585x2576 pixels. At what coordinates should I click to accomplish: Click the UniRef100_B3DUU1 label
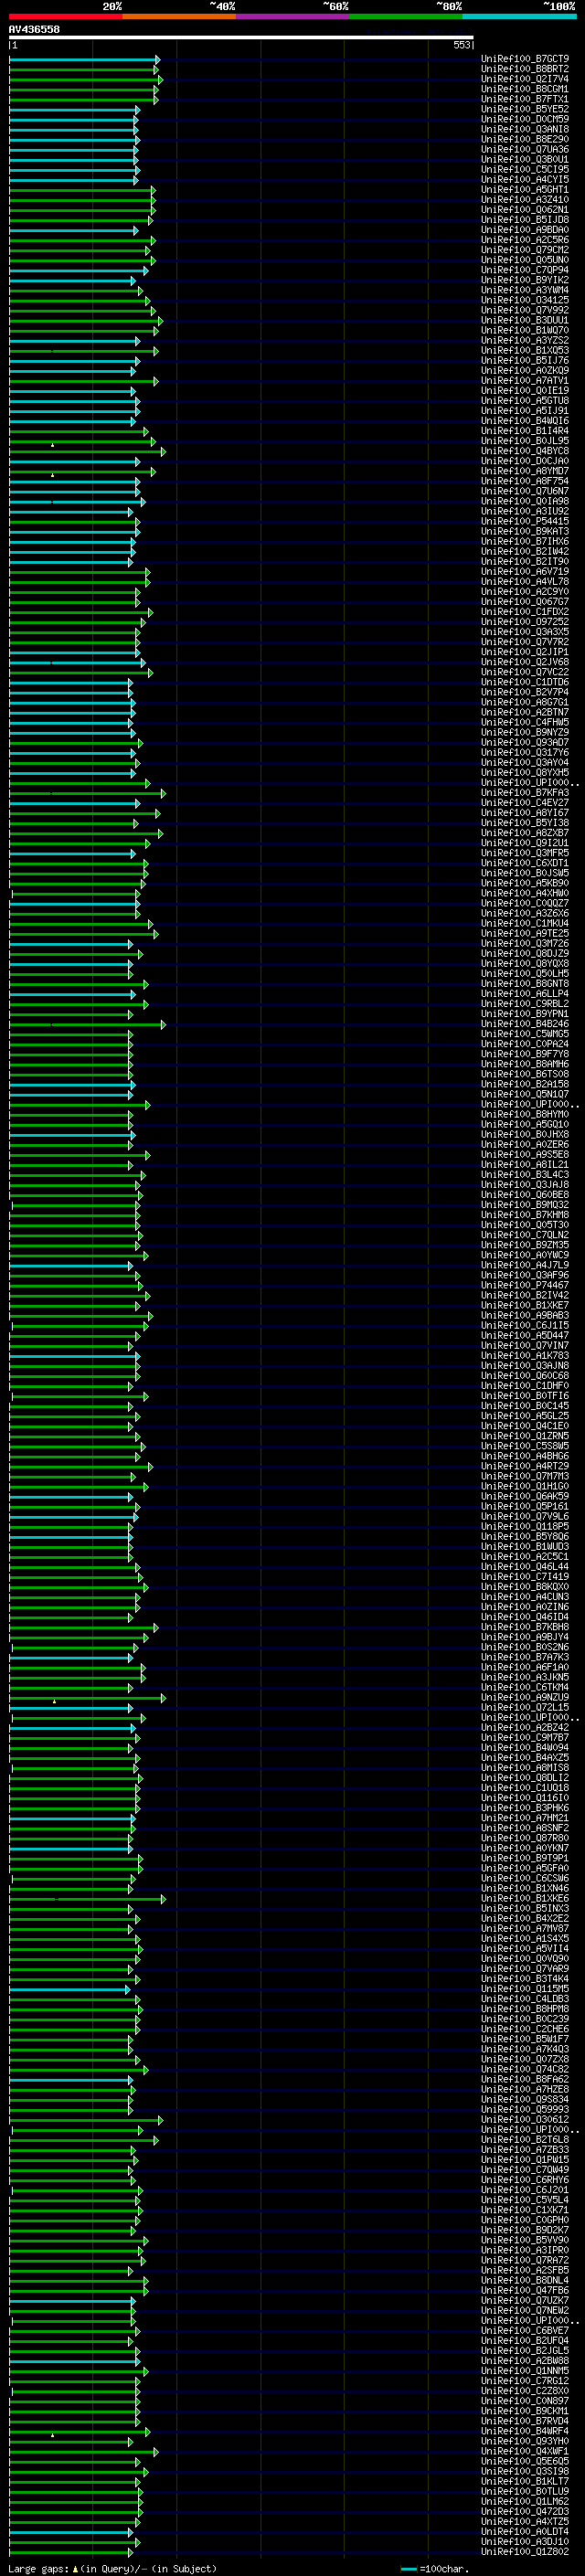tap(525, 320)
